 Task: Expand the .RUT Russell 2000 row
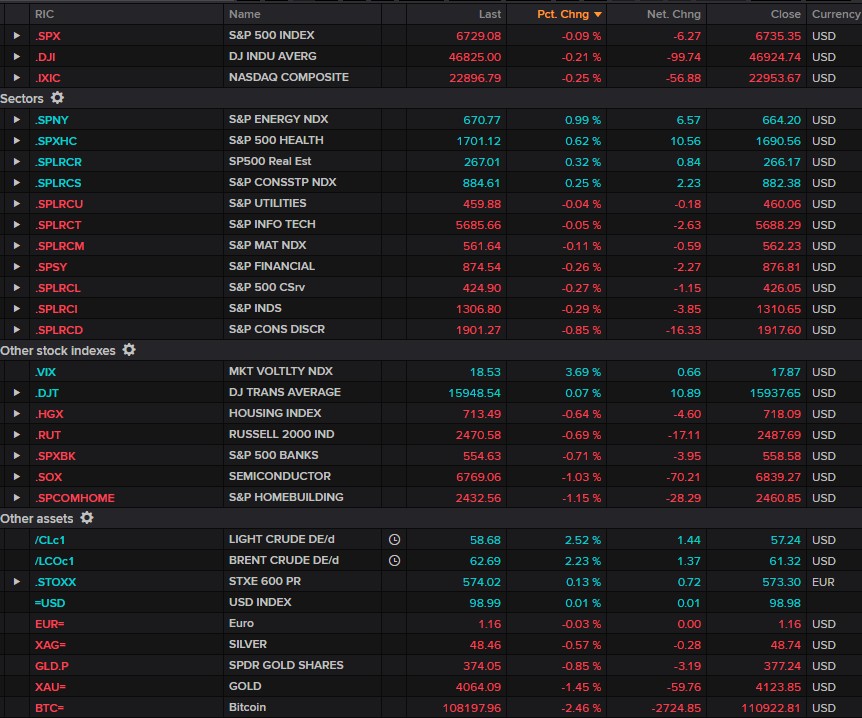coord(16,434)
